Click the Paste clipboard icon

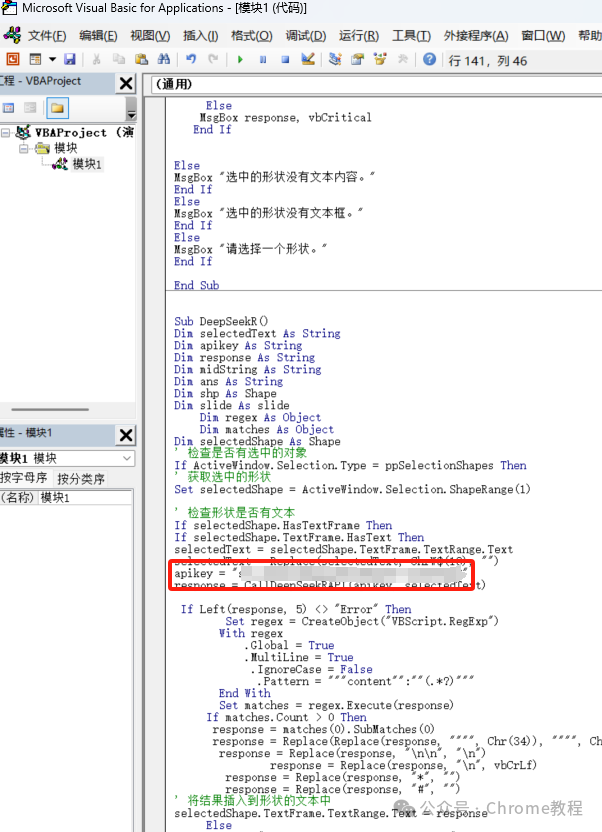click(x=141, y=59)
